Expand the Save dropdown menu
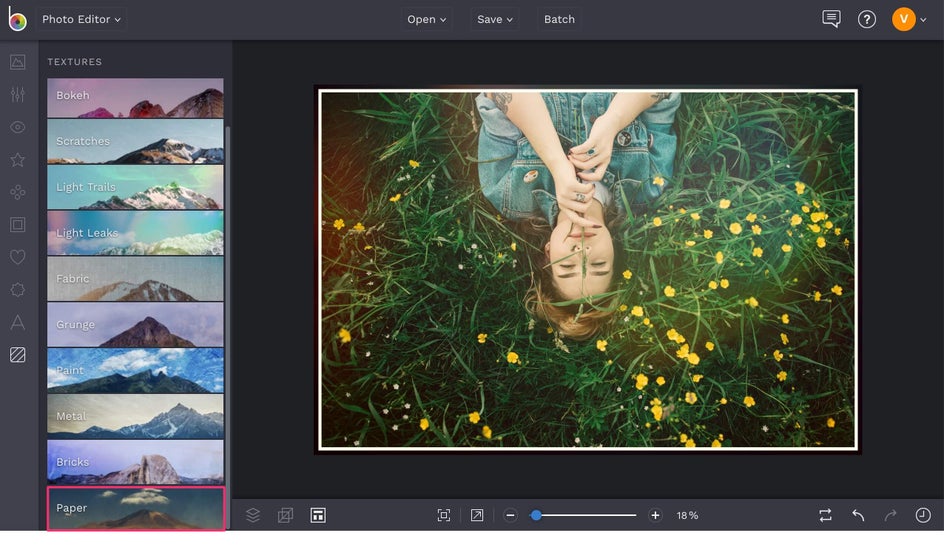944x547 pixels. 495,19
